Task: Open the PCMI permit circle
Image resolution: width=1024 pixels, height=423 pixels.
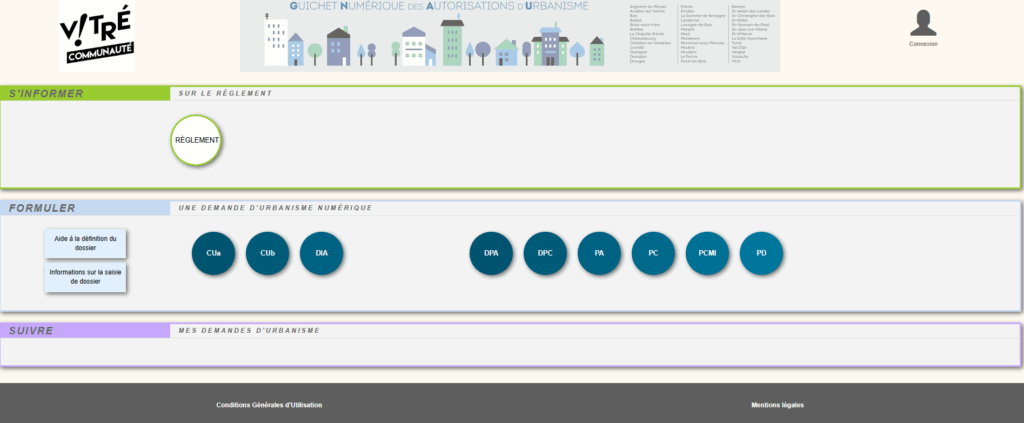Action: (x=707, y=253)
